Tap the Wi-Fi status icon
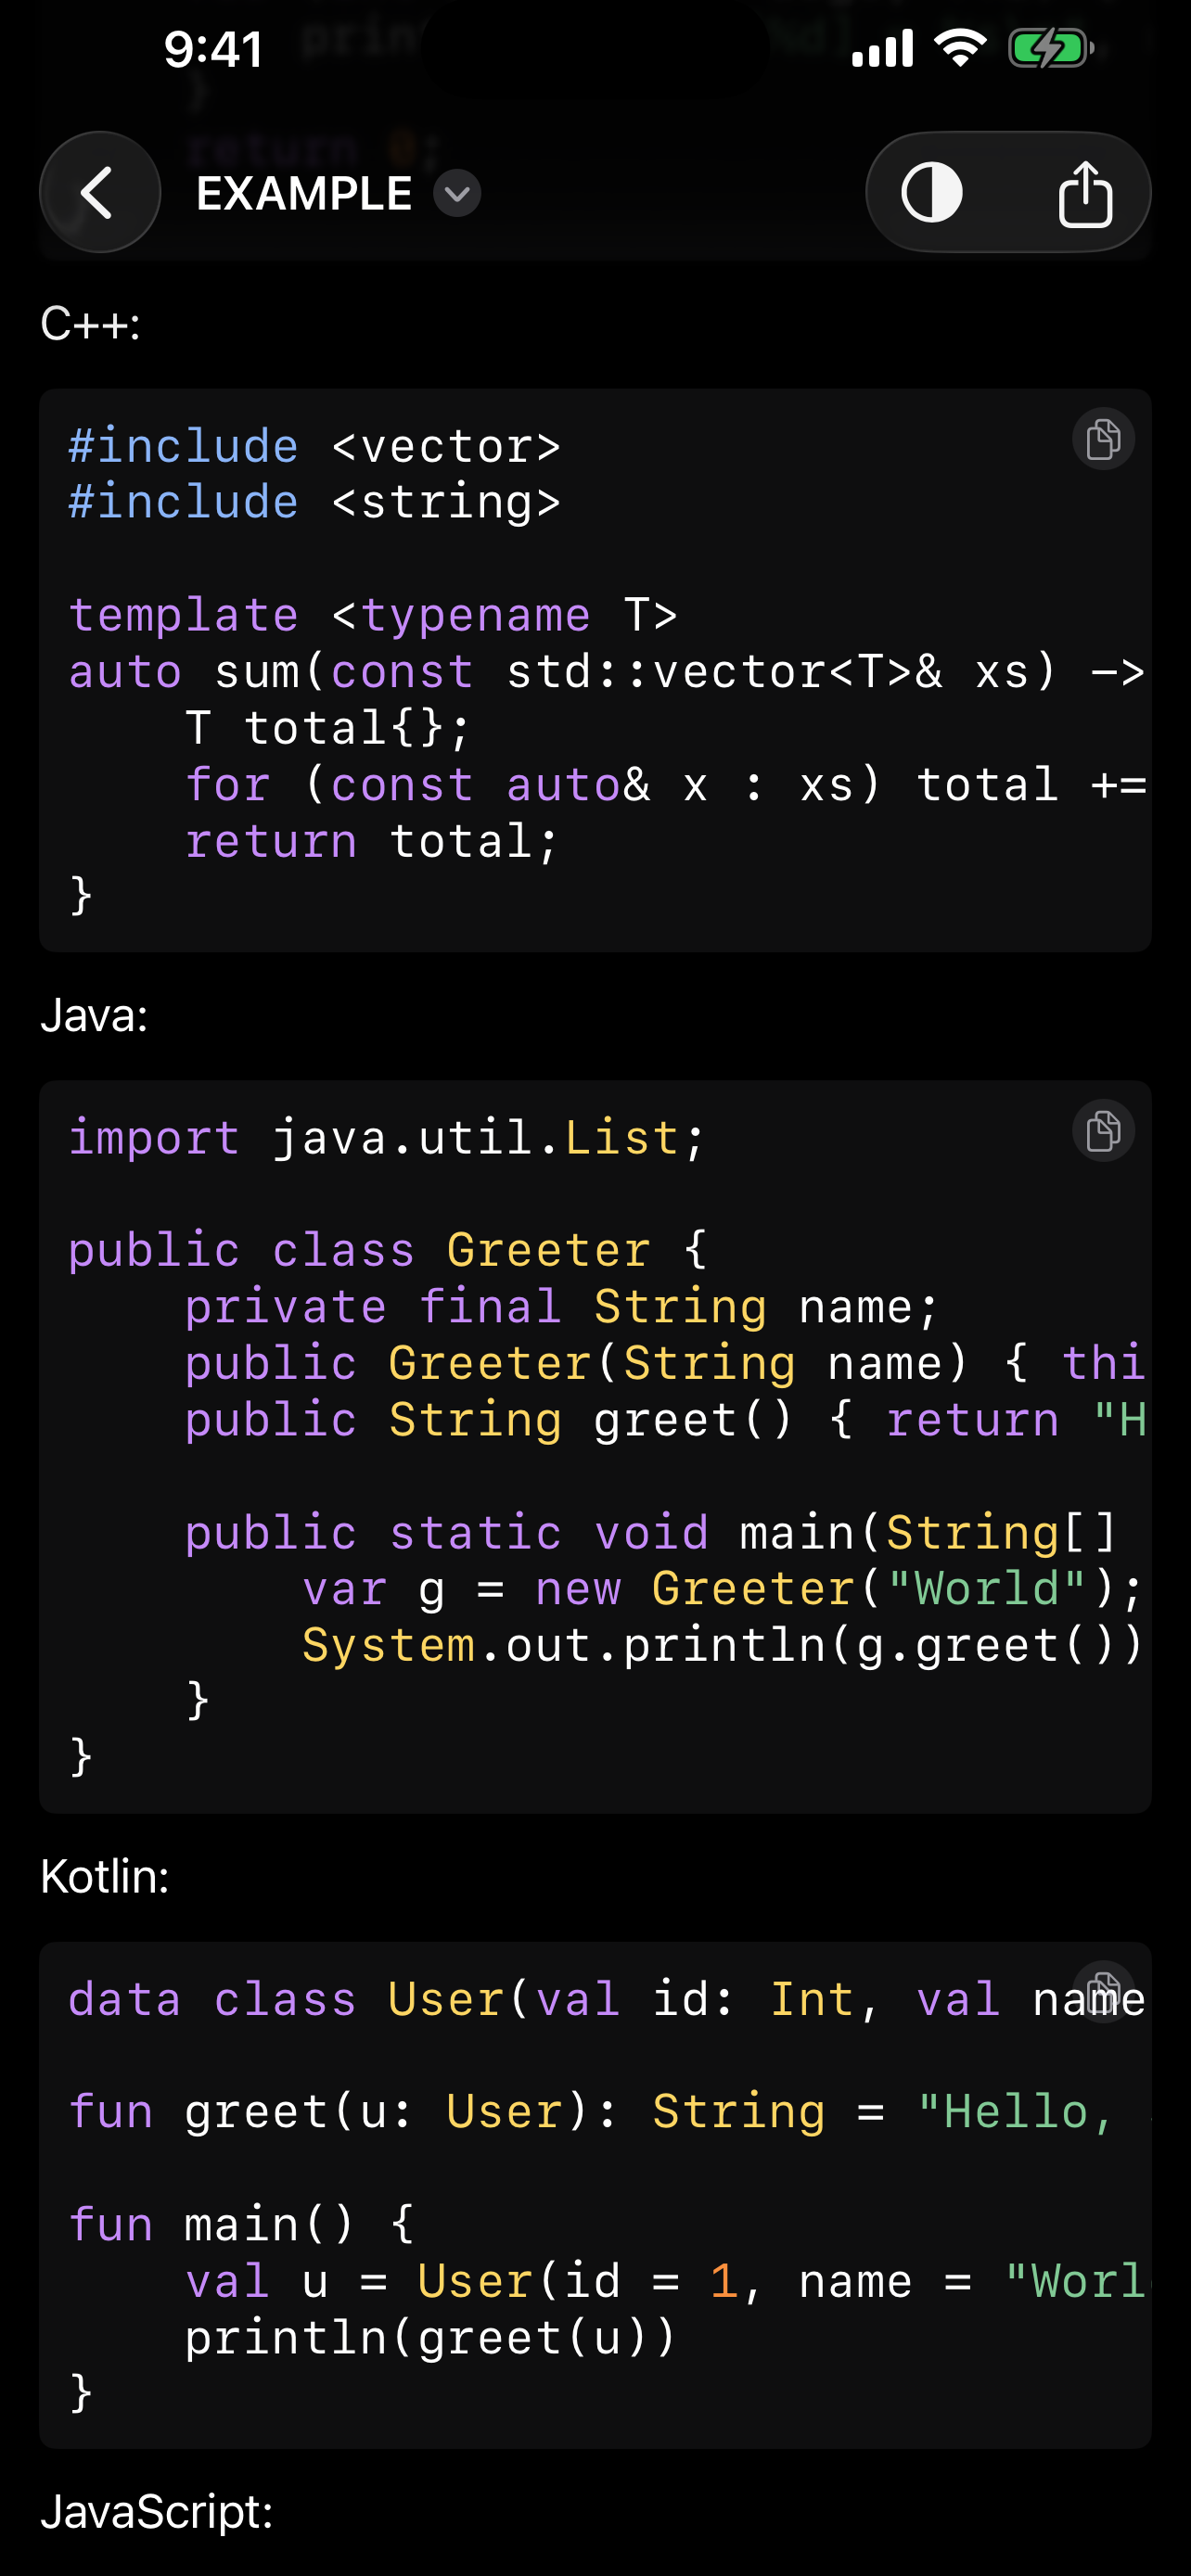The height and width of the screenshot is (2576, 1191). pos(960,48)
